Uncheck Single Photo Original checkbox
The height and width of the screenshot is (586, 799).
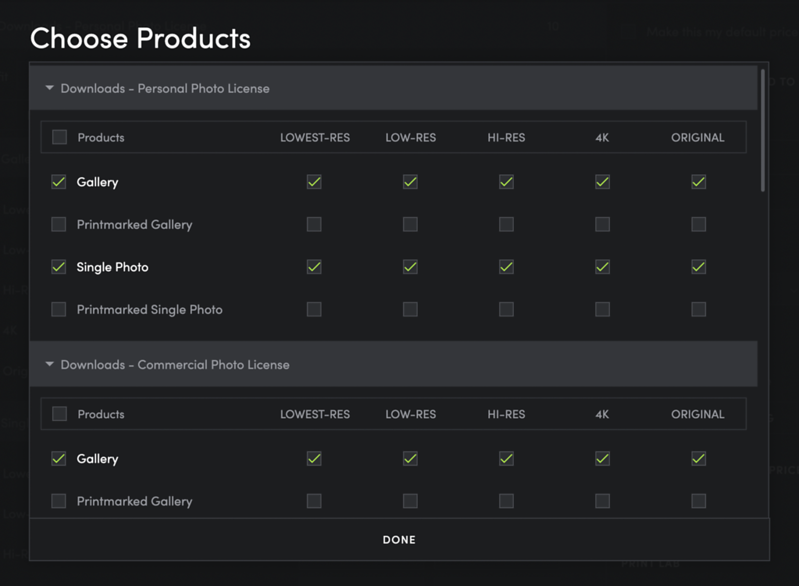tap(699, 267)
